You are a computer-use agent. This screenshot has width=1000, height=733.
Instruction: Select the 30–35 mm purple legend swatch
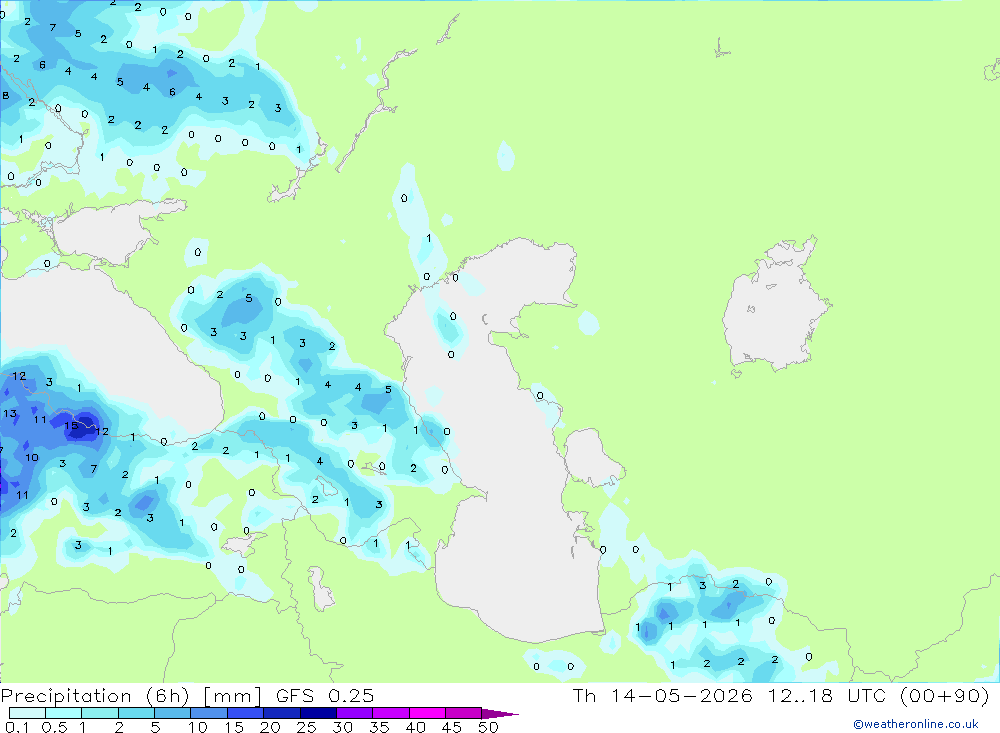(355, 713)
